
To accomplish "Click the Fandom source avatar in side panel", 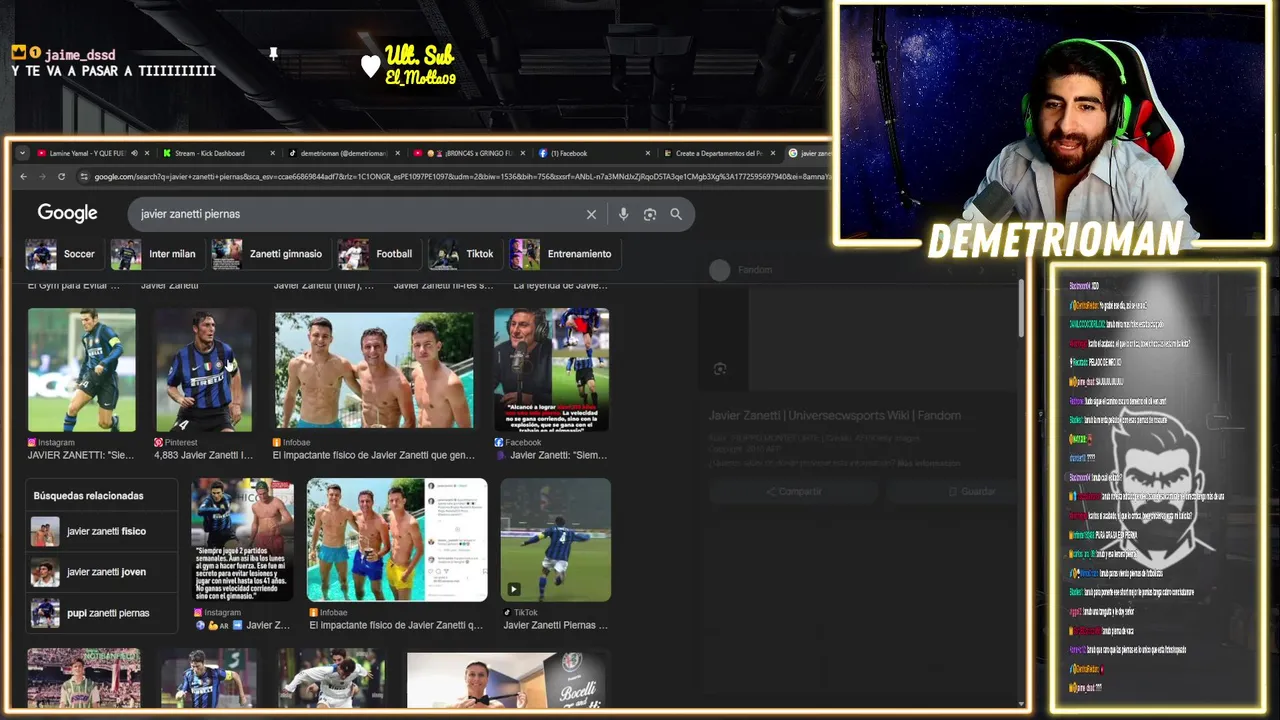I will tap(719, 270).
